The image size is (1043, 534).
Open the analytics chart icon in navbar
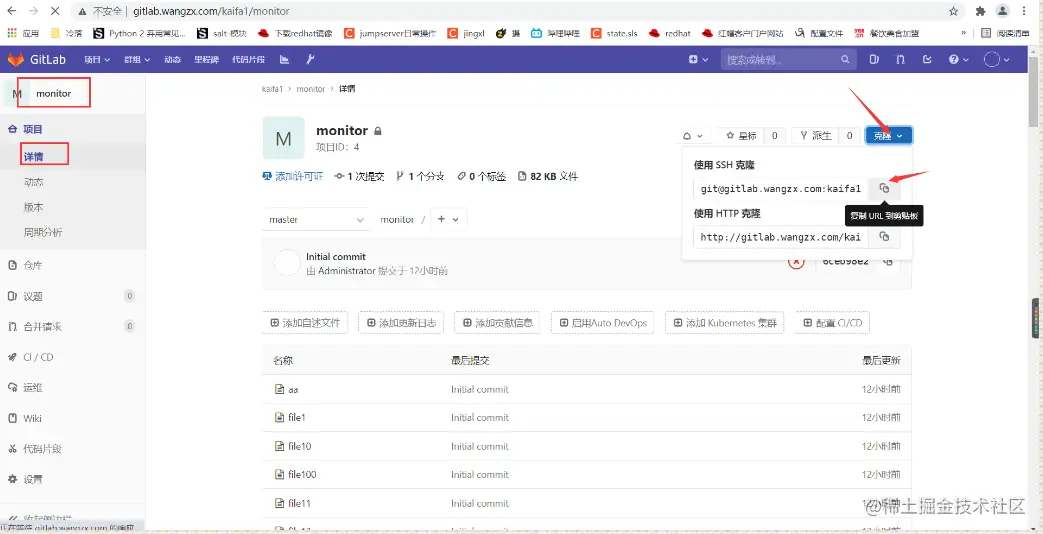(285, 59)
